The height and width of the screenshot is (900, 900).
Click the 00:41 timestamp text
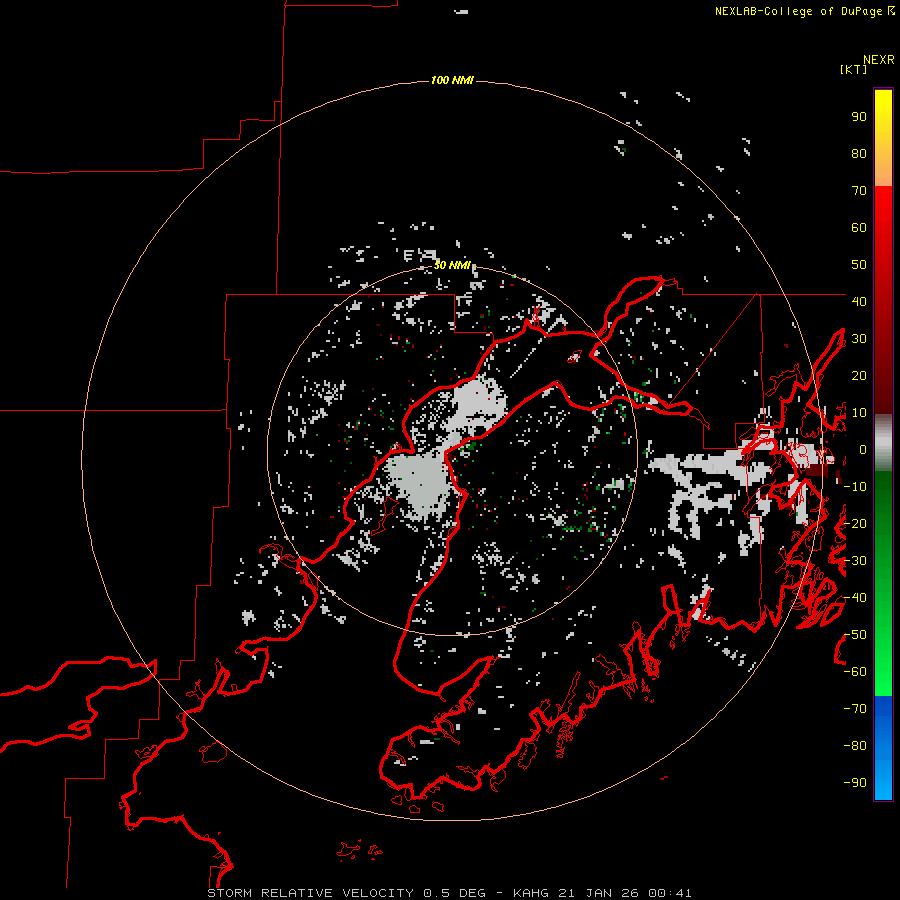tap(670, 893)
